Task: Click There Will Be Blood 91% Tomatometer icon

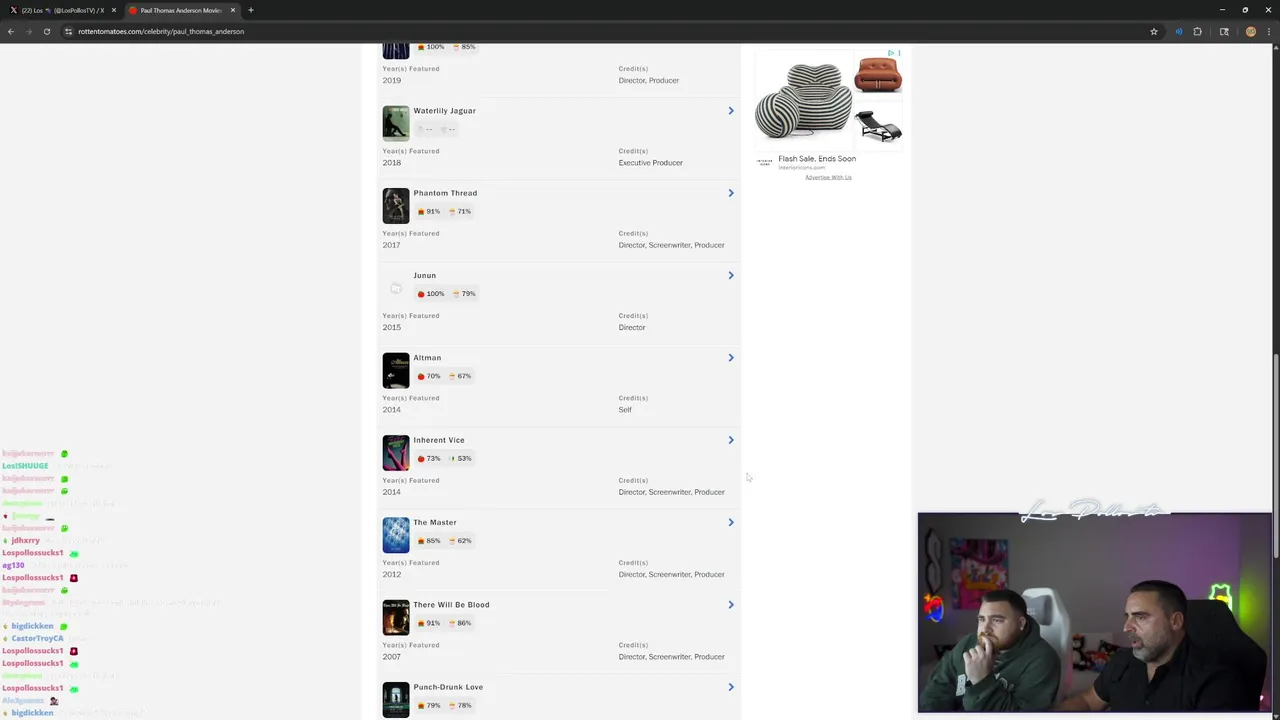Action: [x=421, y=623]
